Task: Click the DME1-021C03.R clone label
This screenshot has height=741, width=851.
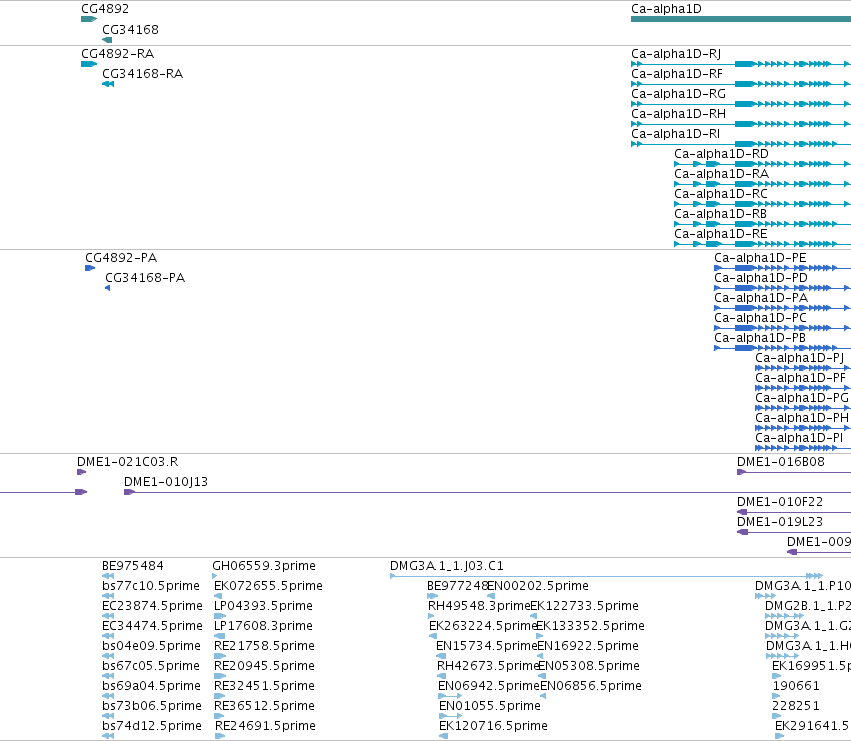Action: pos(128,462)
